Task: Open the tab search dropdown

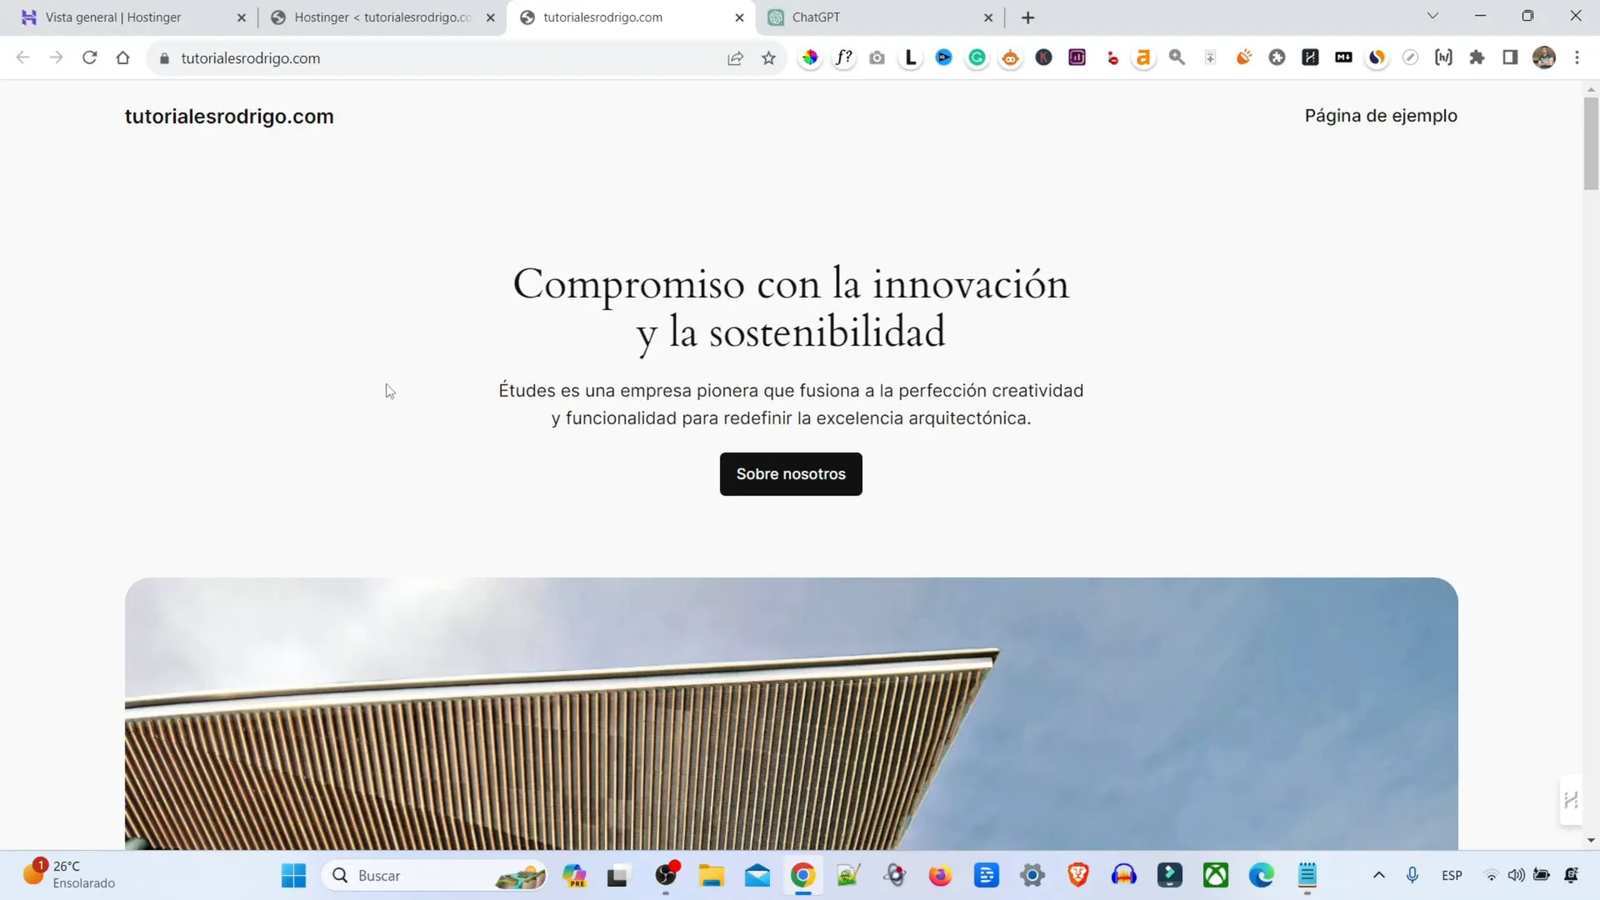Action: (1432, 16)
